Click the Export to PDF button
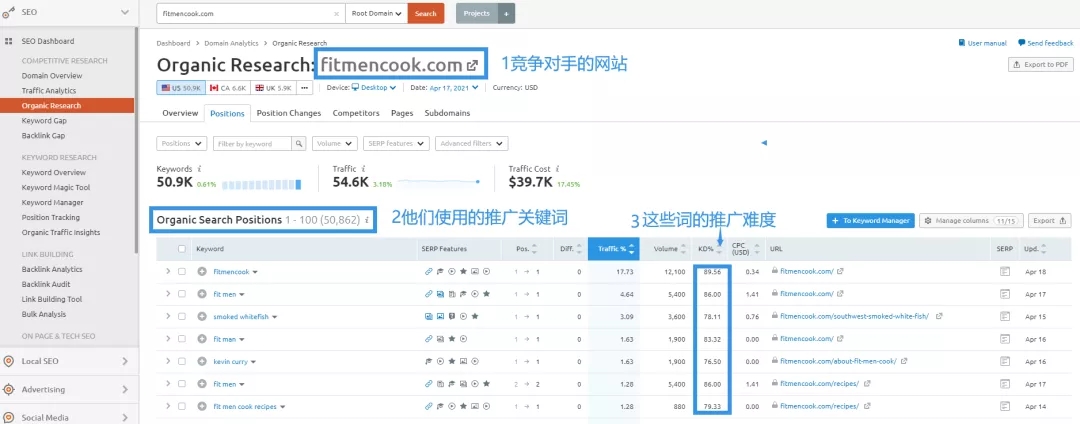Screen dimensions: 1080x424 click(1040, 65)
